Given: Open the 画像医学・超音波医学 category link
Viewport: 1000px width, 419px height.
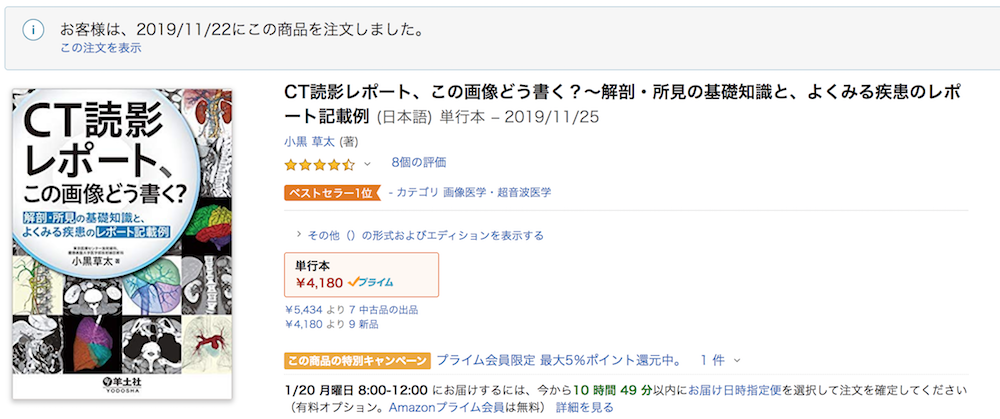Looking at the screenshot, I should pyautogui.click(x=497, y=192).
